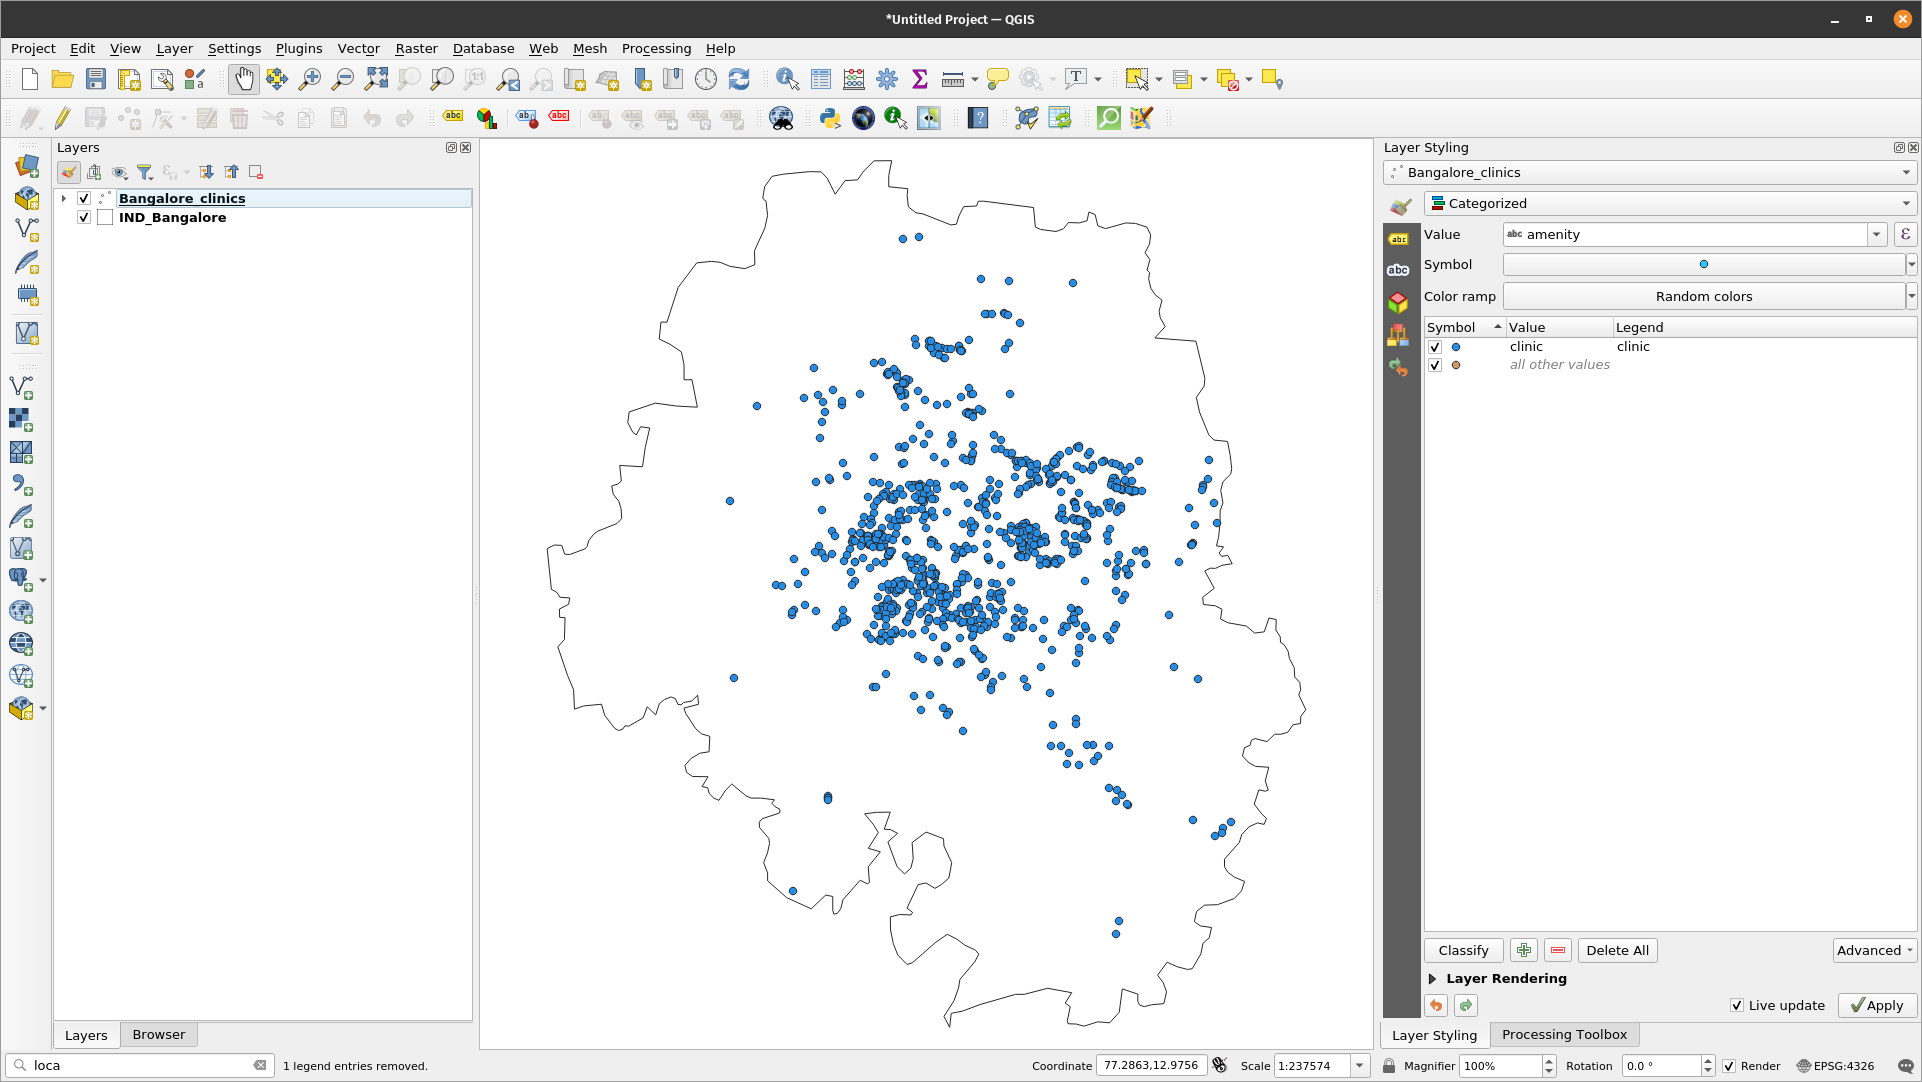Viewport: 1922px width, 1082px height.
Task: Switch to the Browser tab
Action: tap(158, 1033)
